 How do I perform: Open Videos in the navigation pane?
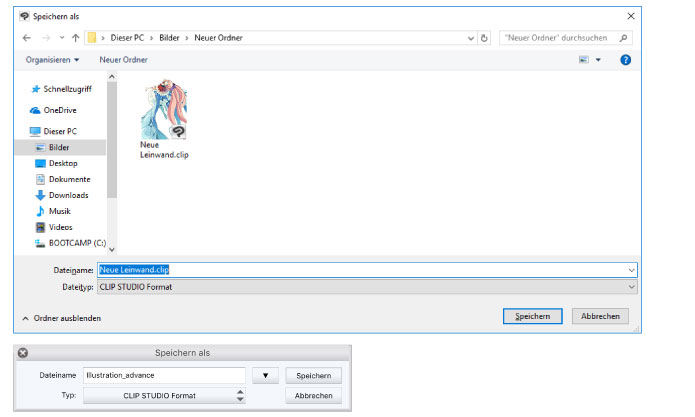pyautogui.click(x=54, y=227)
